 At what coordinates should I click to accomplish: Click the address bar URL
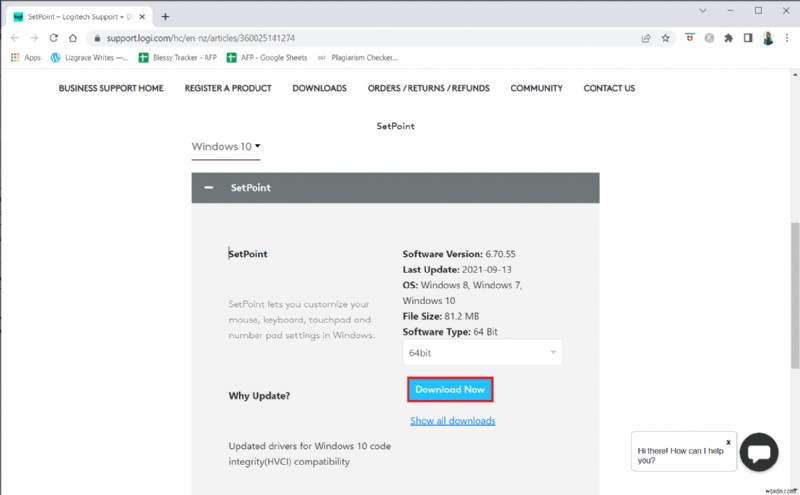pos(201,38)
